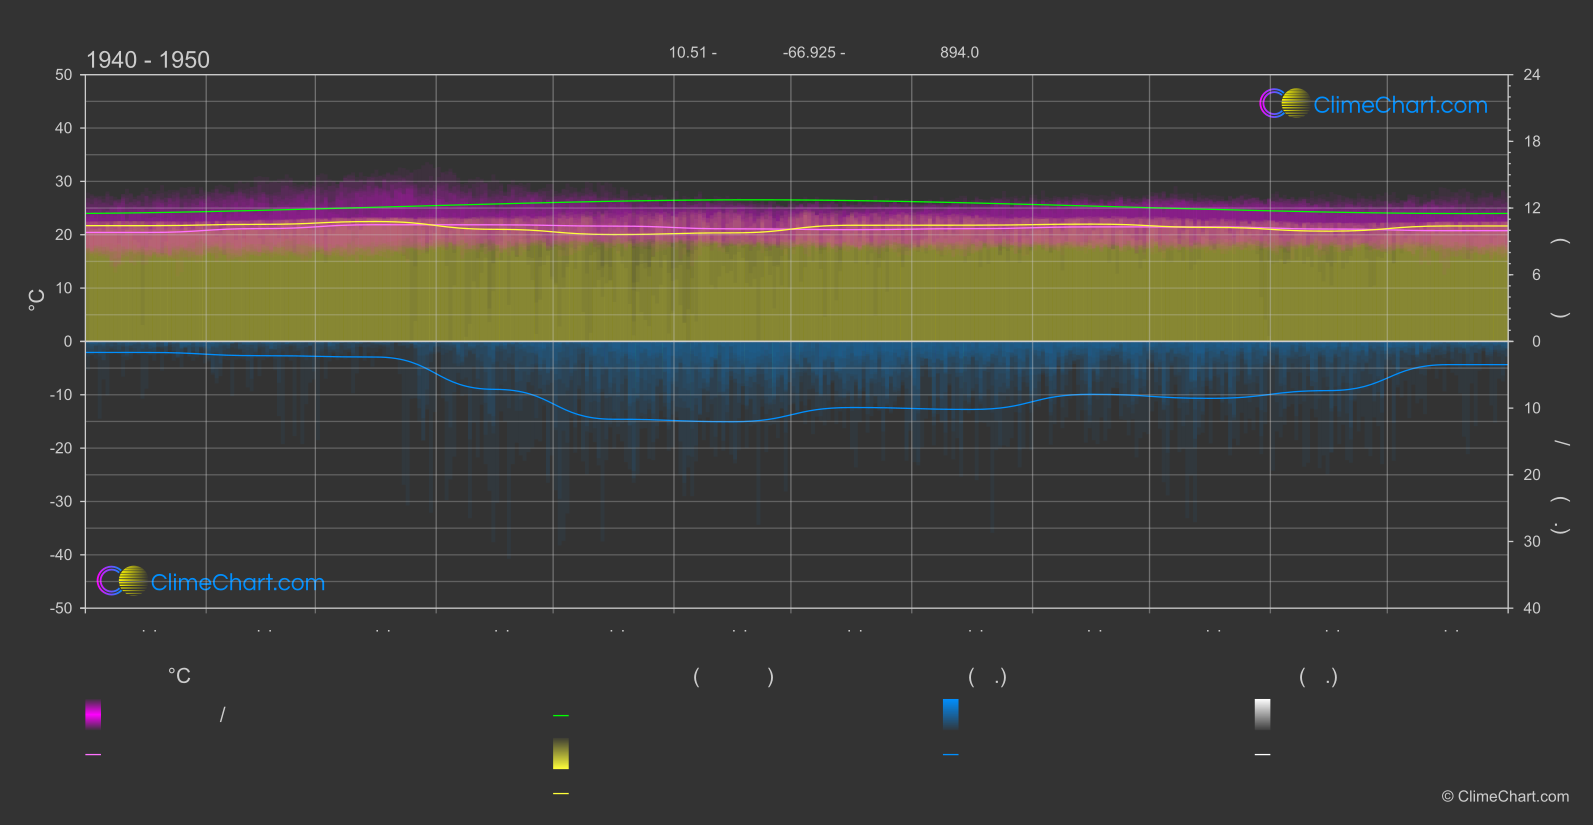Image resolution: width=1593 pixels, height=825 pixels.
Task: Click the °C heading in the legend
Action: tap(179, 677)
